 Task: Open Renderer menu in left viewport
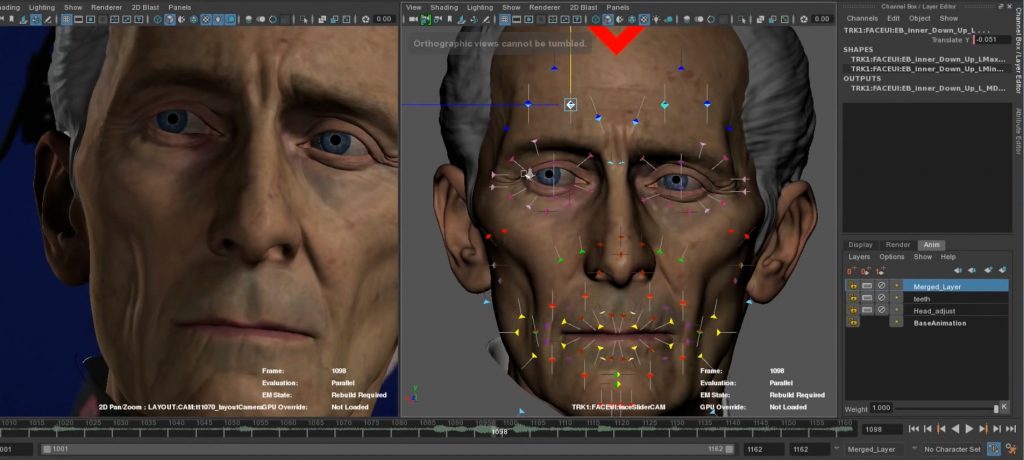point(106,7)
